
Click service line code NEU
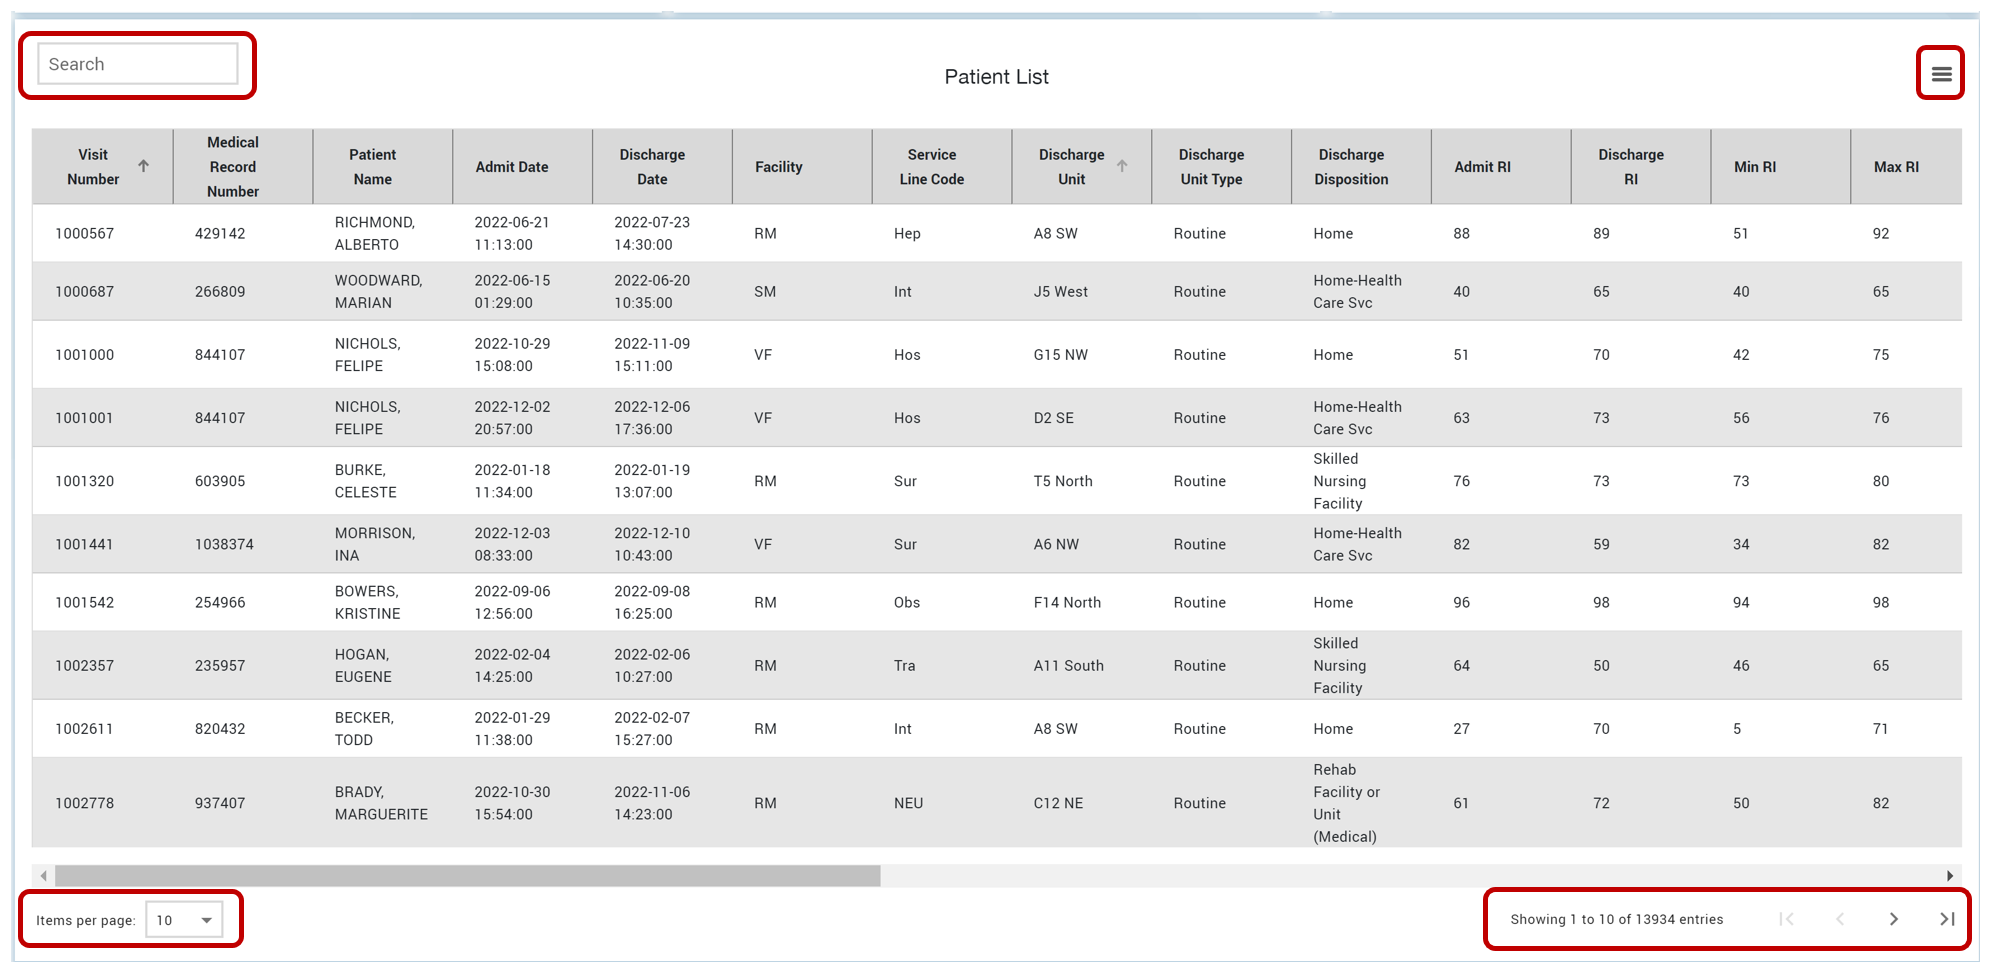click(x=908, y=803)
